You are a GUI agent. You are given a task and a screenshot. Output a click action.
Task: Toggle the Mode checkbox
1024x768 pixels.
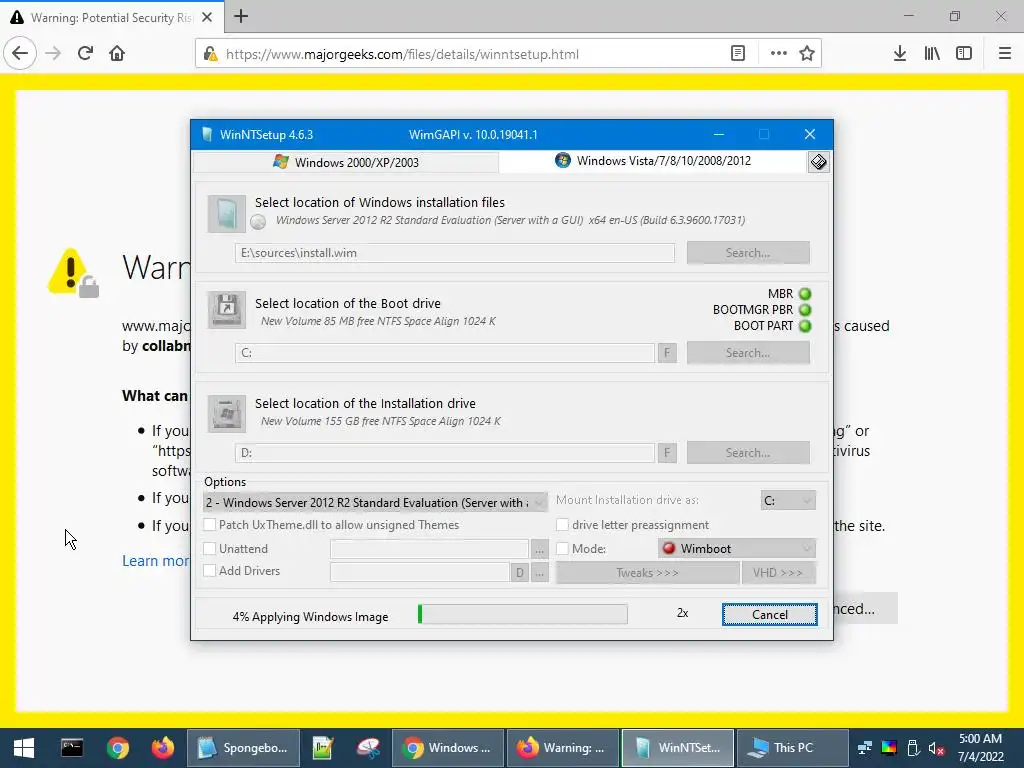[562, 549]
